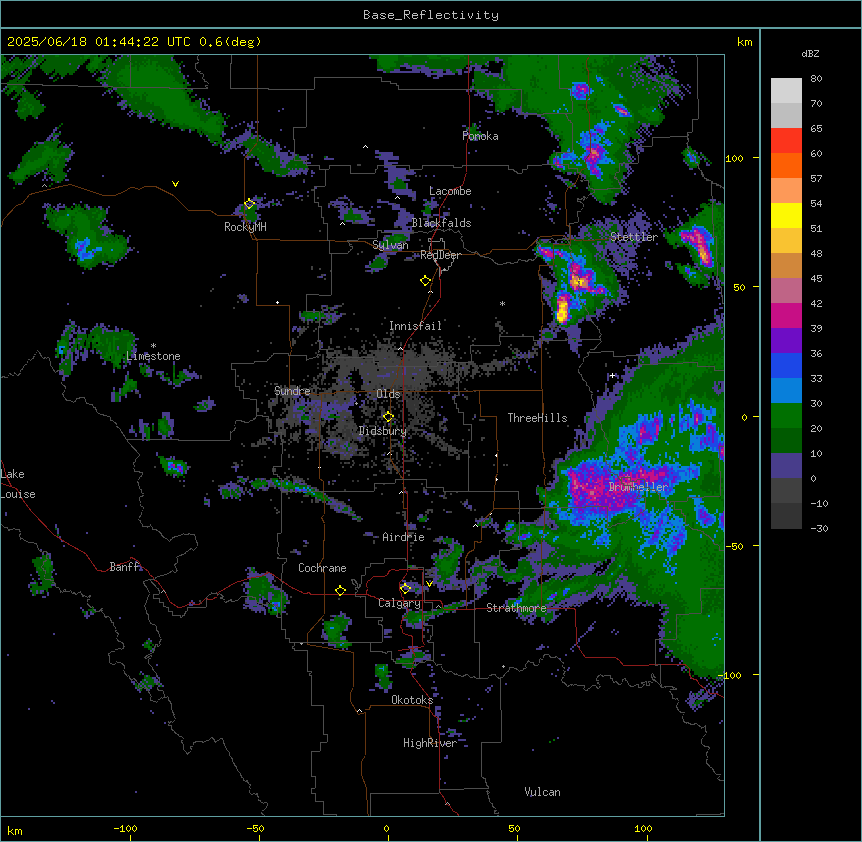This screenshot has height=842, width=862.
Task: Select the Stettler label
Action: [634, 236]
